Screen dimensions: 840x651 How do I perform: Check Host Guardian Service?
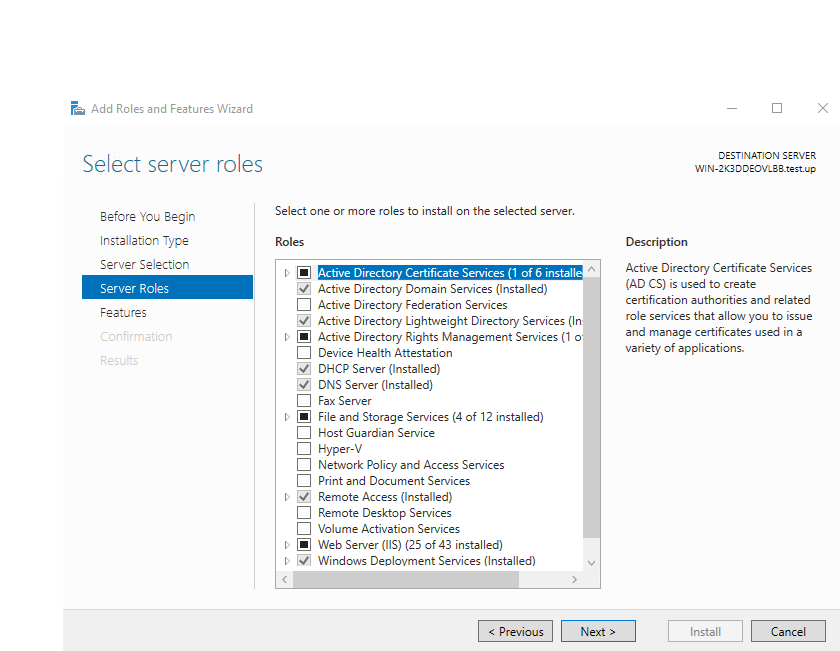304,433
